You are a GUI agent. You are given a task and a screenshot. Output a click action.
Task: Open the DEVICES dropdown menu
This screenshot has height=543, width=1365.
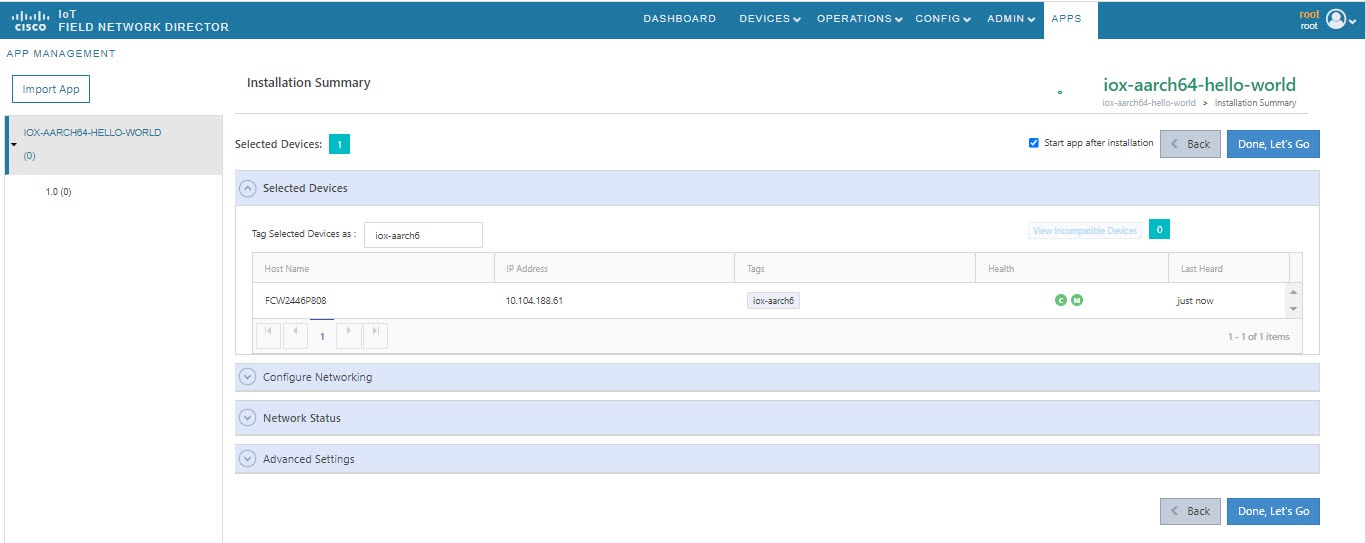[x=770, y=19]
